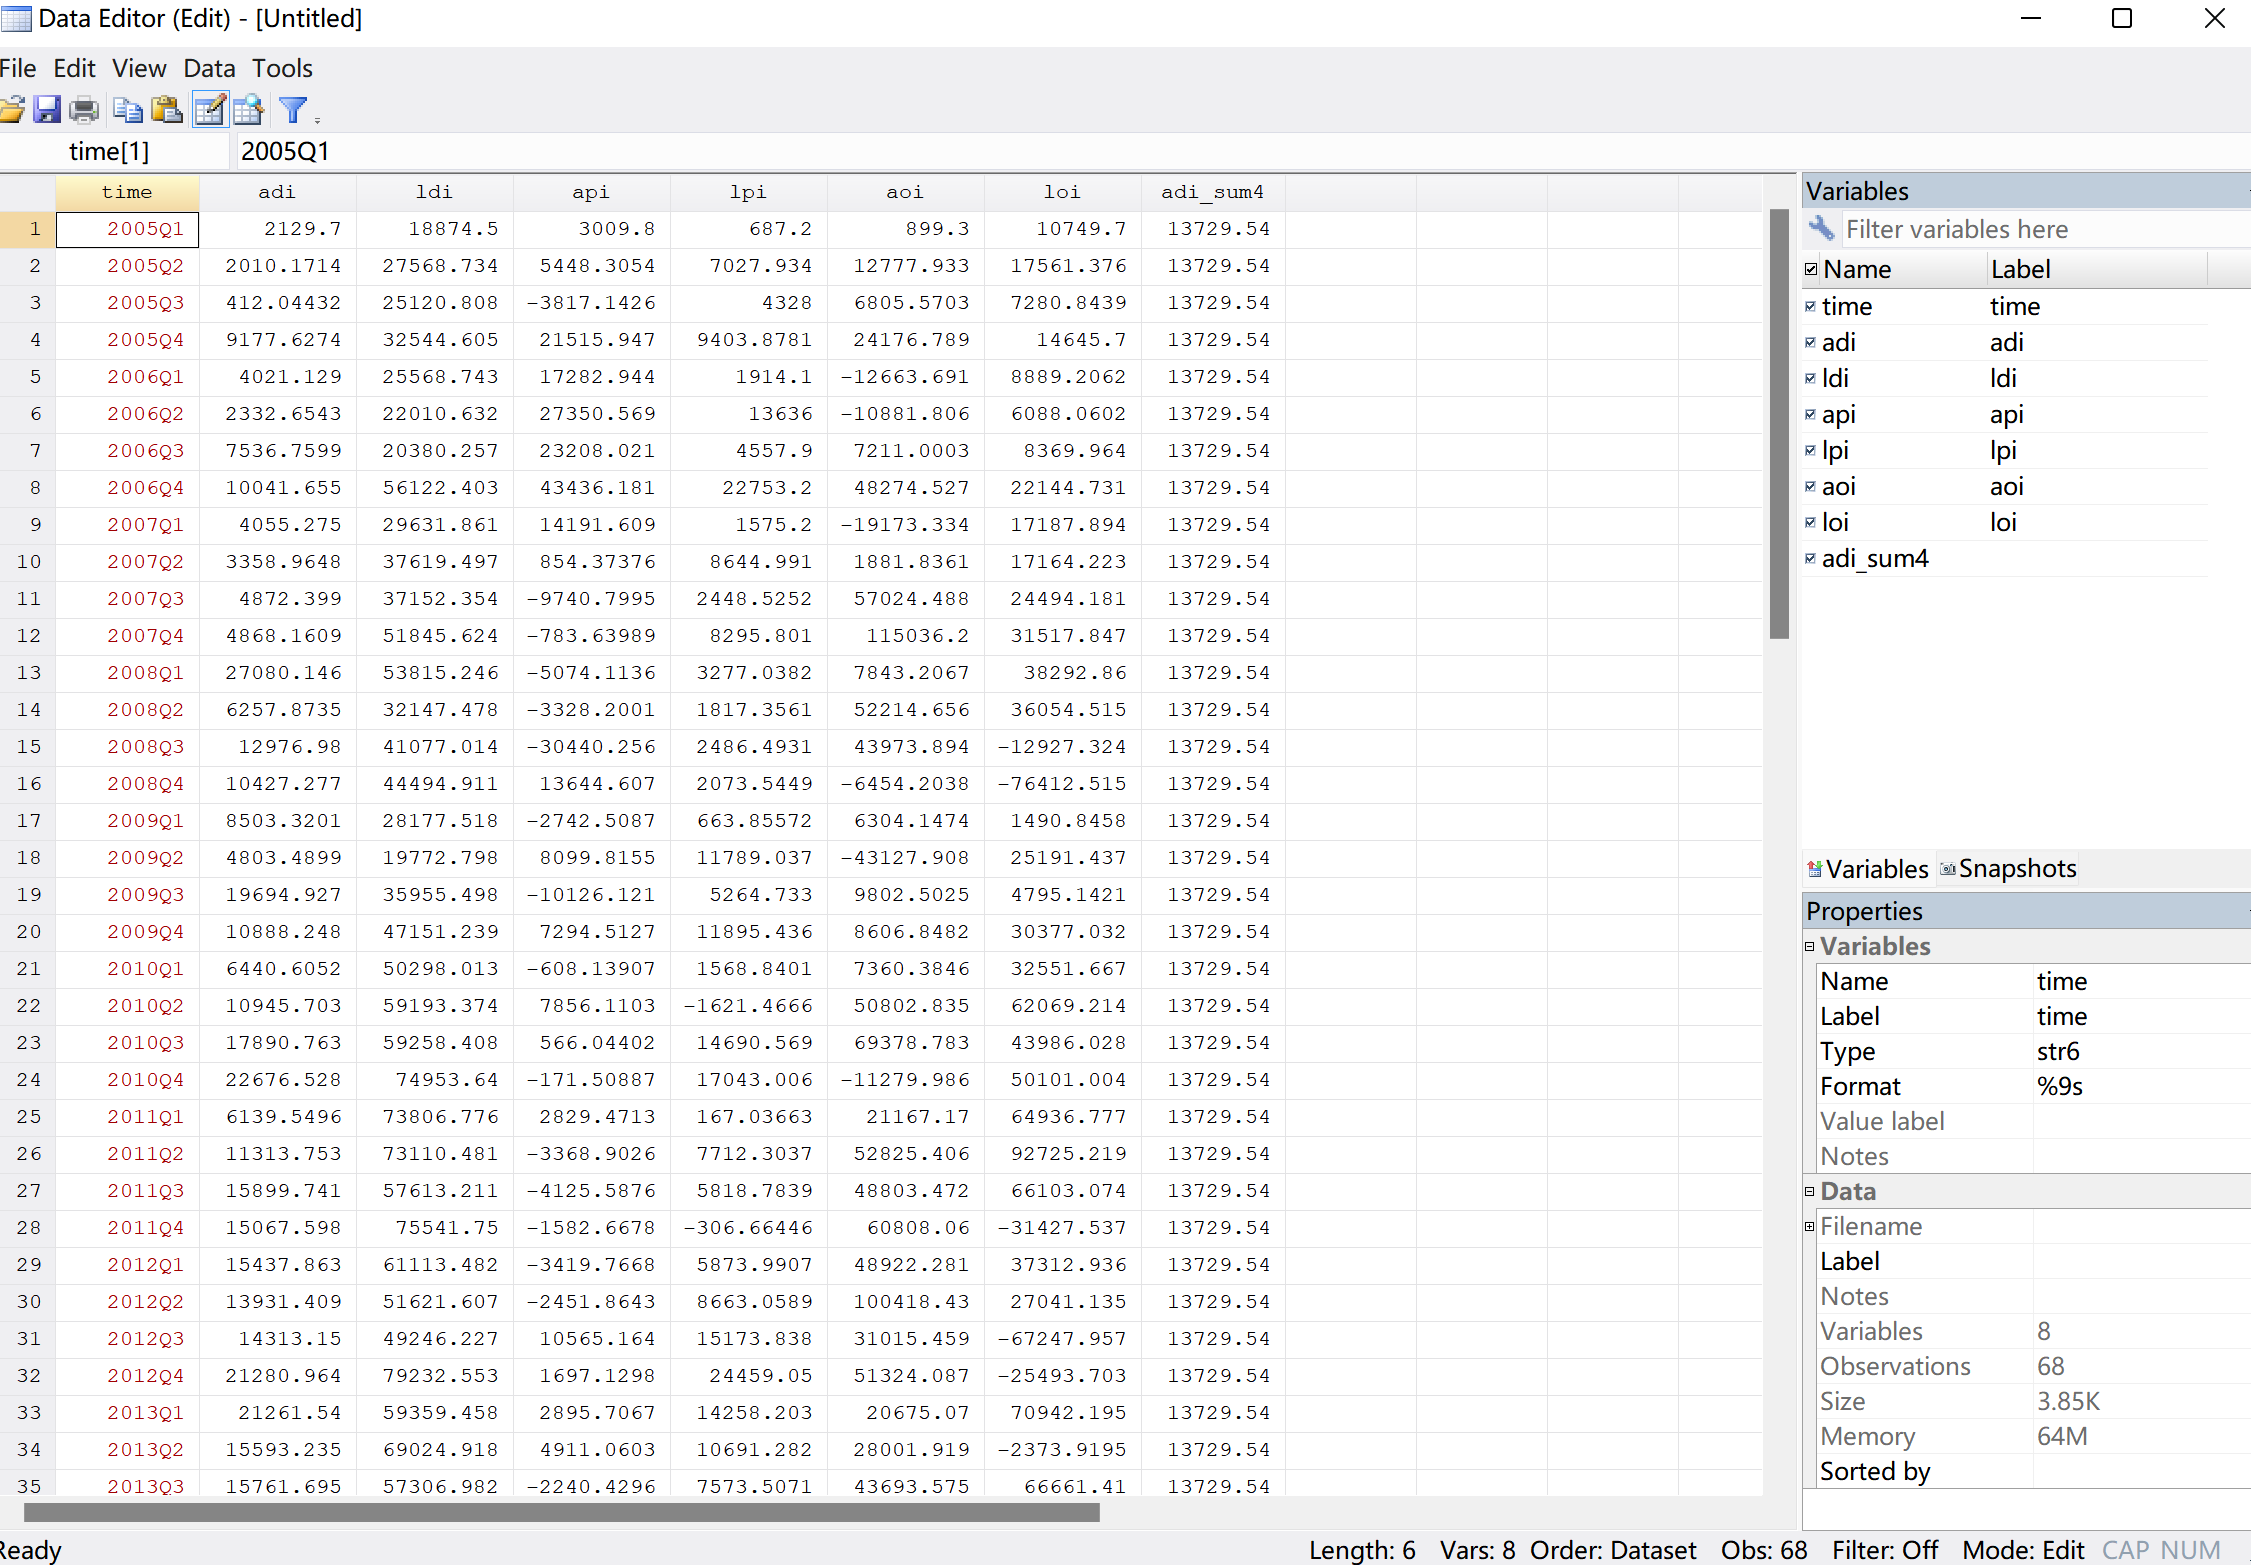This screenshot has height=1565, width=2251.
Task: Click the Paste clipboard icon
Action: click(166, 110)
